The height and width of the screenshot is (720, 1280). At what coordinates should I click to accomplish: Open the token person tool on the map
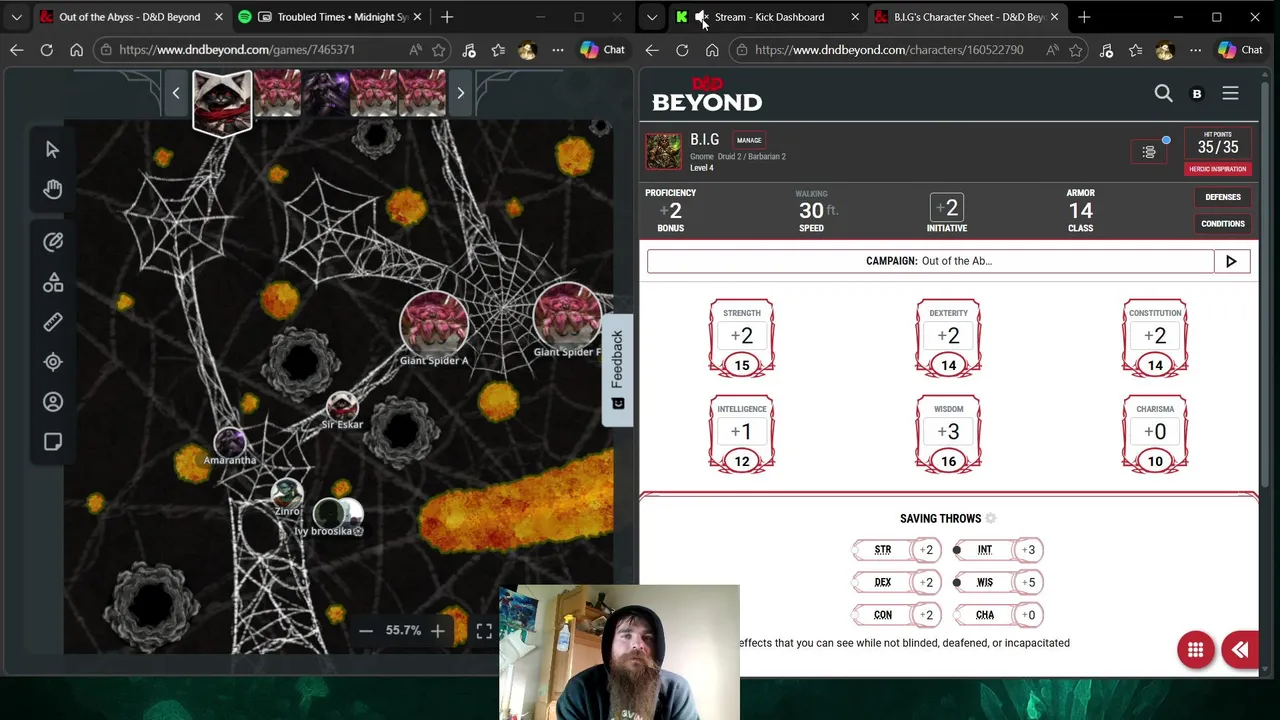52,402
